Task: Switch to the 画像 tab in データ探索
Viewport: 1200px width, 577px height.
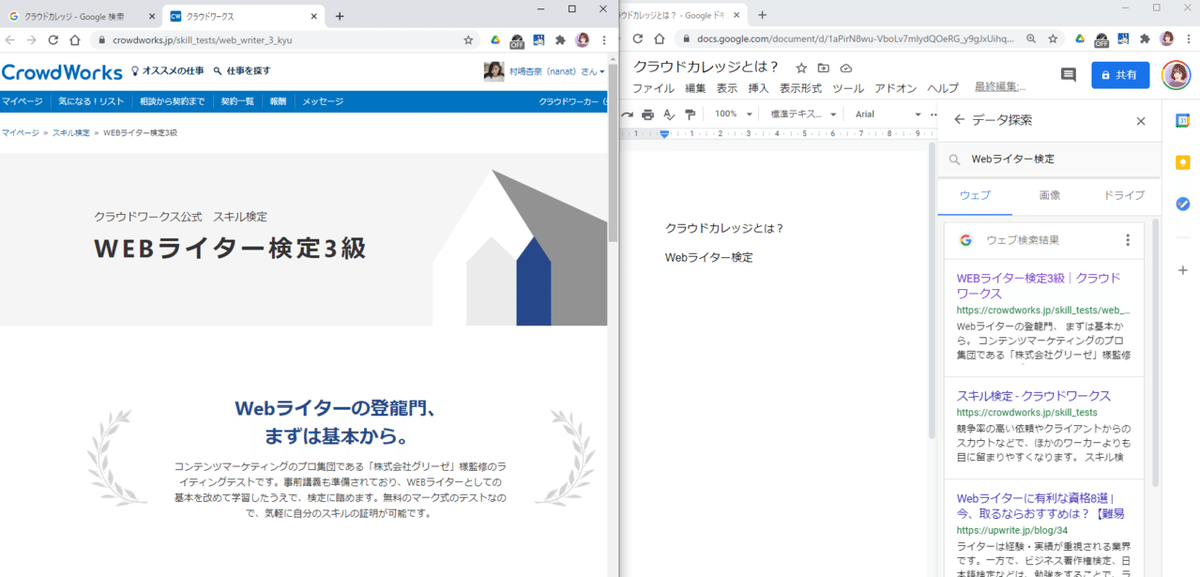Action: coord(1049,196)
